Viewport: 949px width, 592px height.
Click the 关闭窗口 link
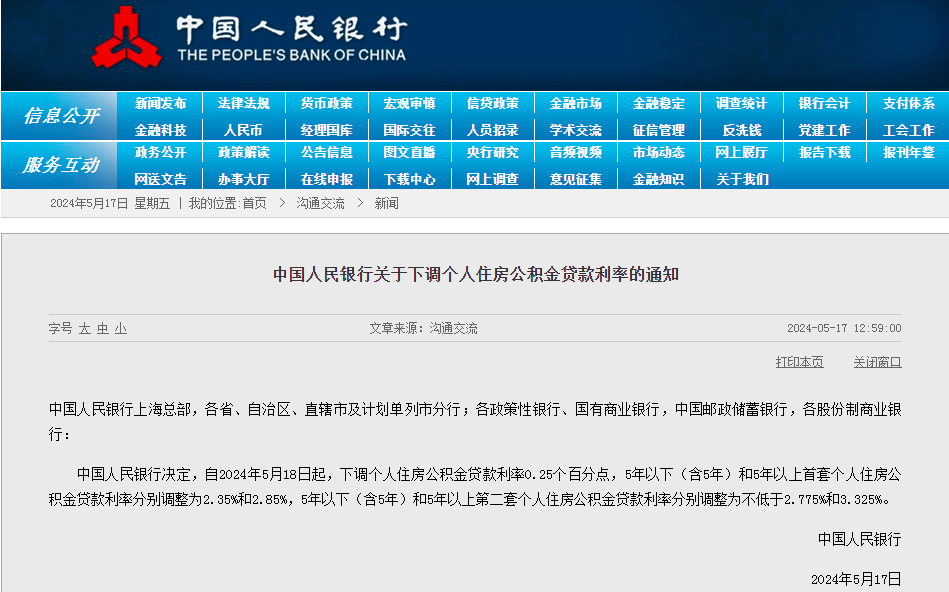click(875, 361)
